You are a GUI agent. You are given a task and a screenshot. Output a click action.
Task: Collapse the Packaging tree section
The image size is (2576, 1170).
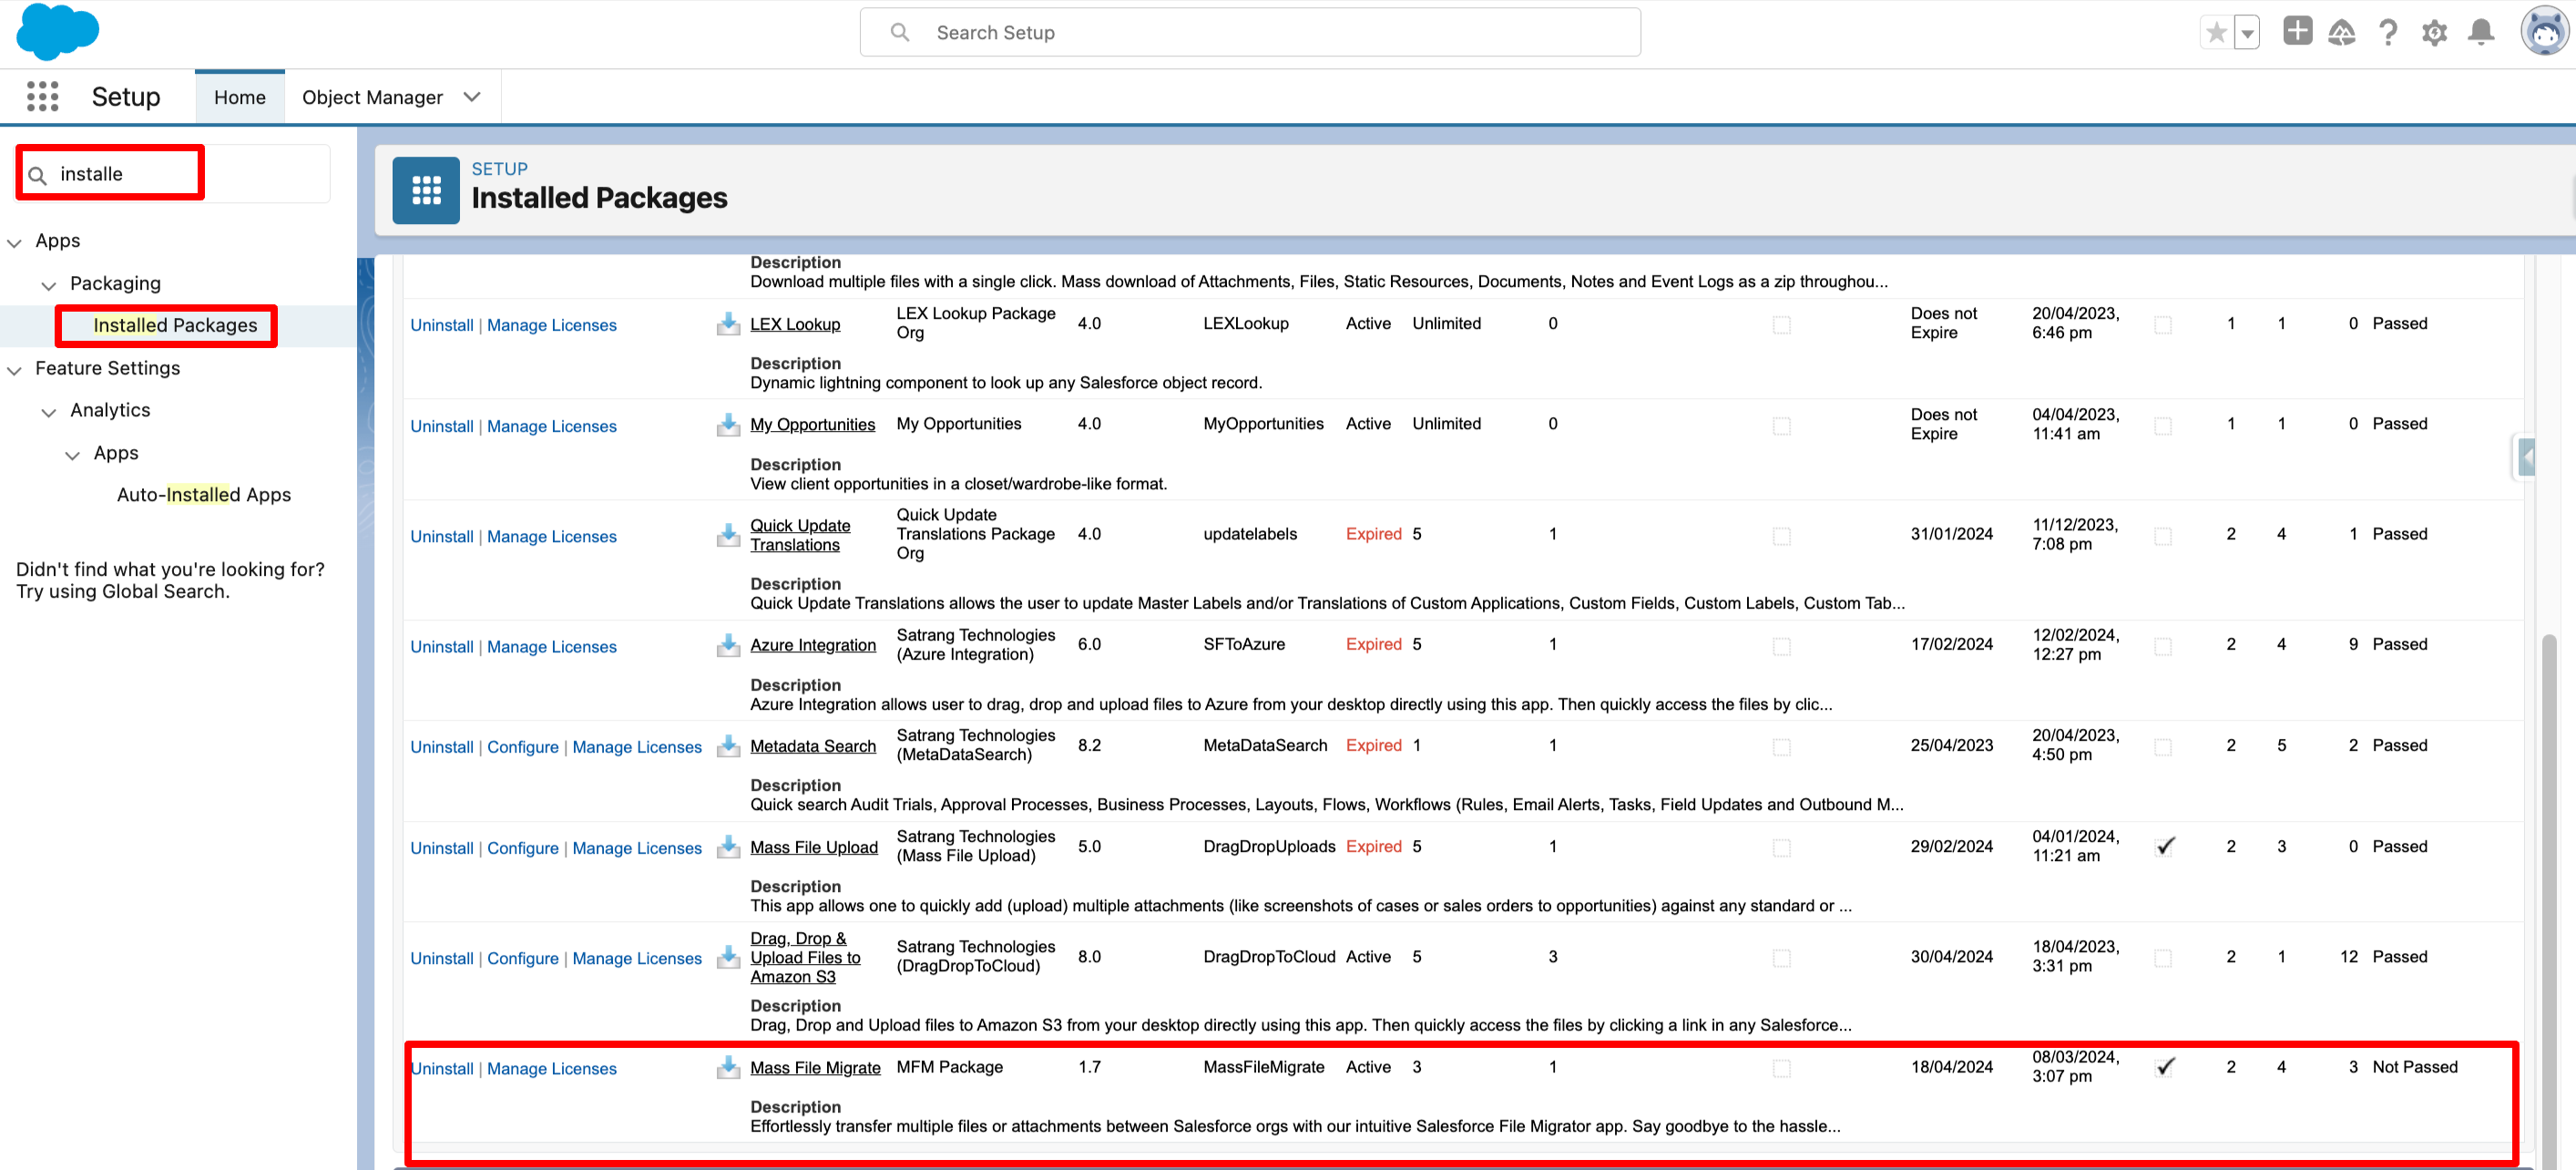coord(48,285)
